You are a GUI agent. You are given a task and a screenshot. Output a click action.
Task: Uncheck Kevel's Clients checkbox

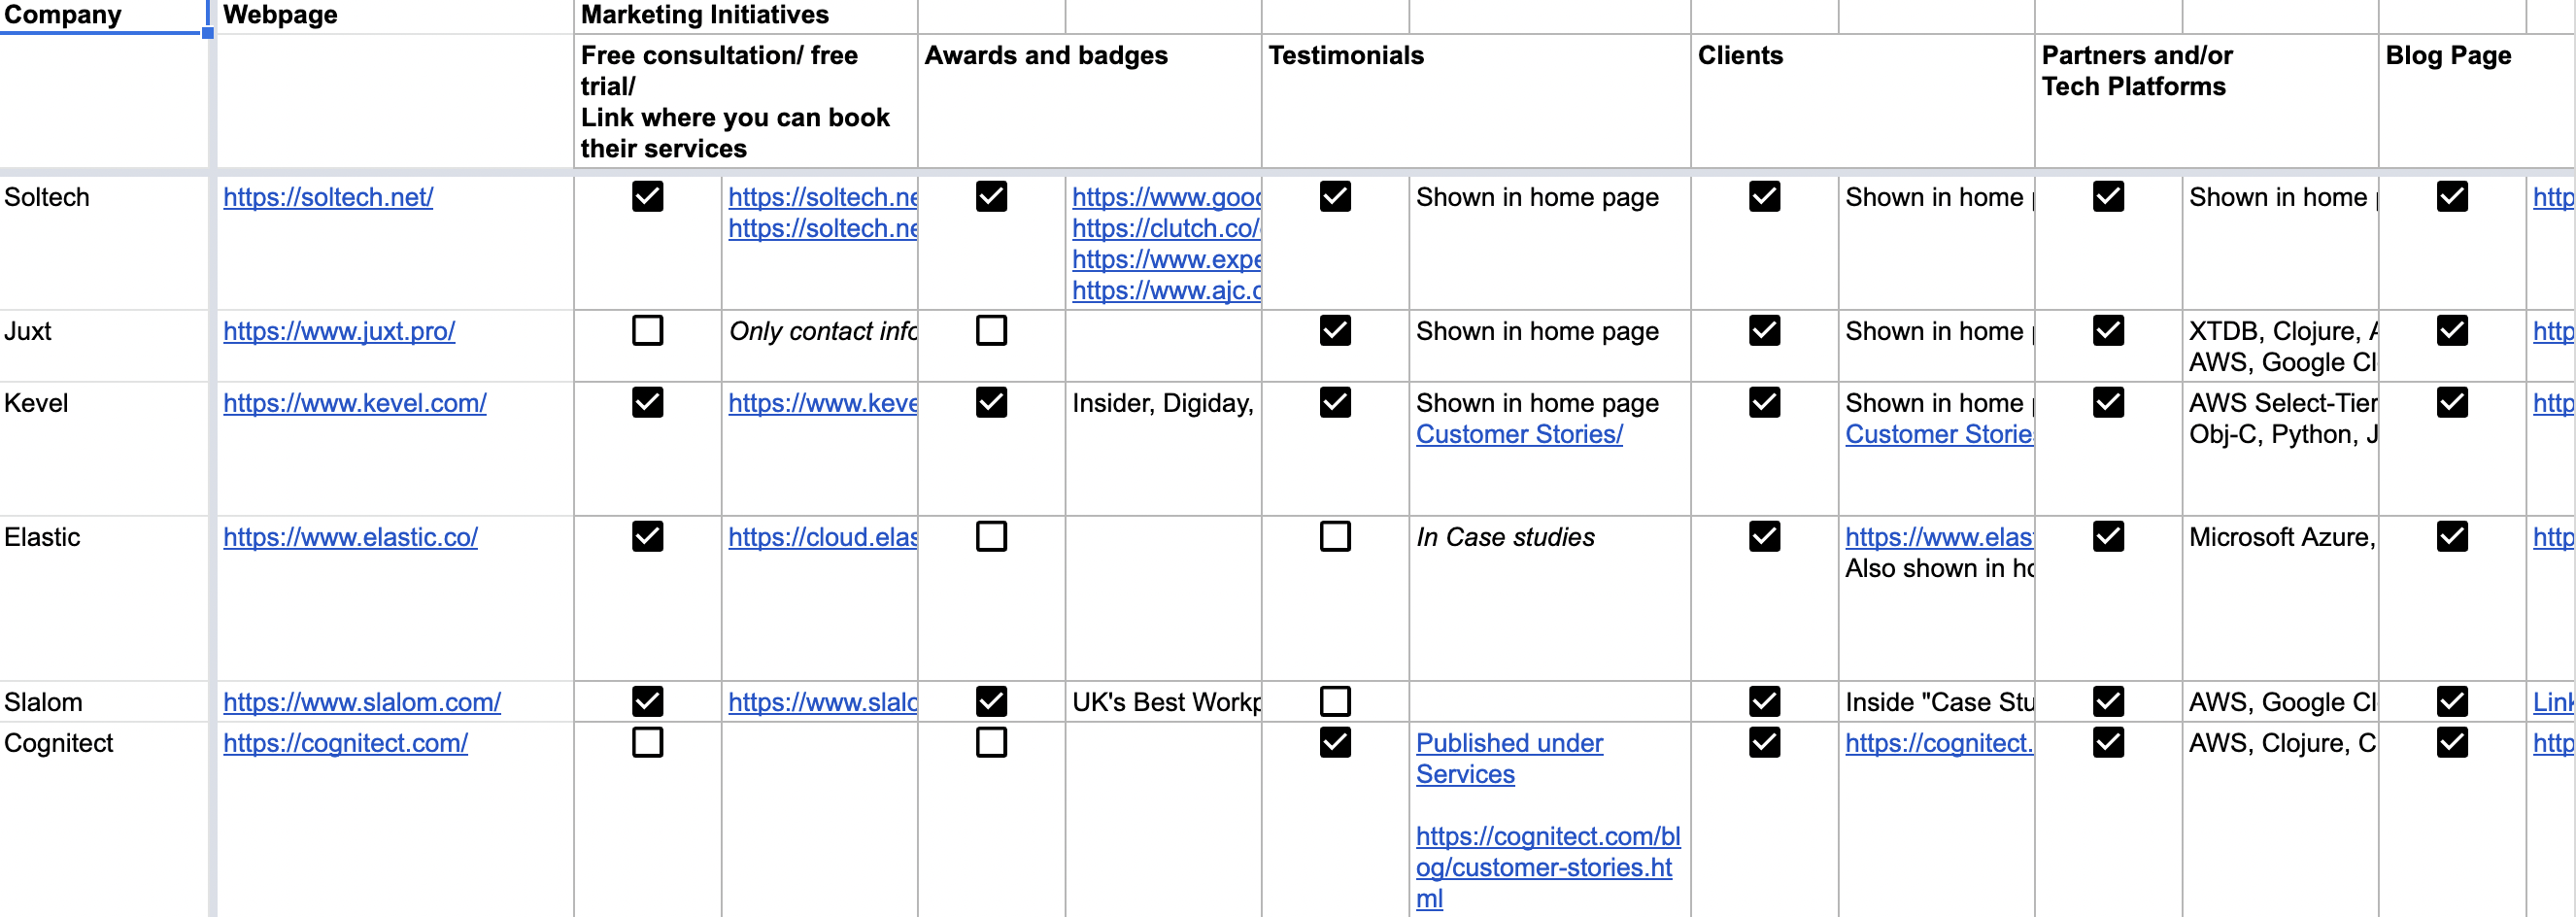[x=1764, y=402]
